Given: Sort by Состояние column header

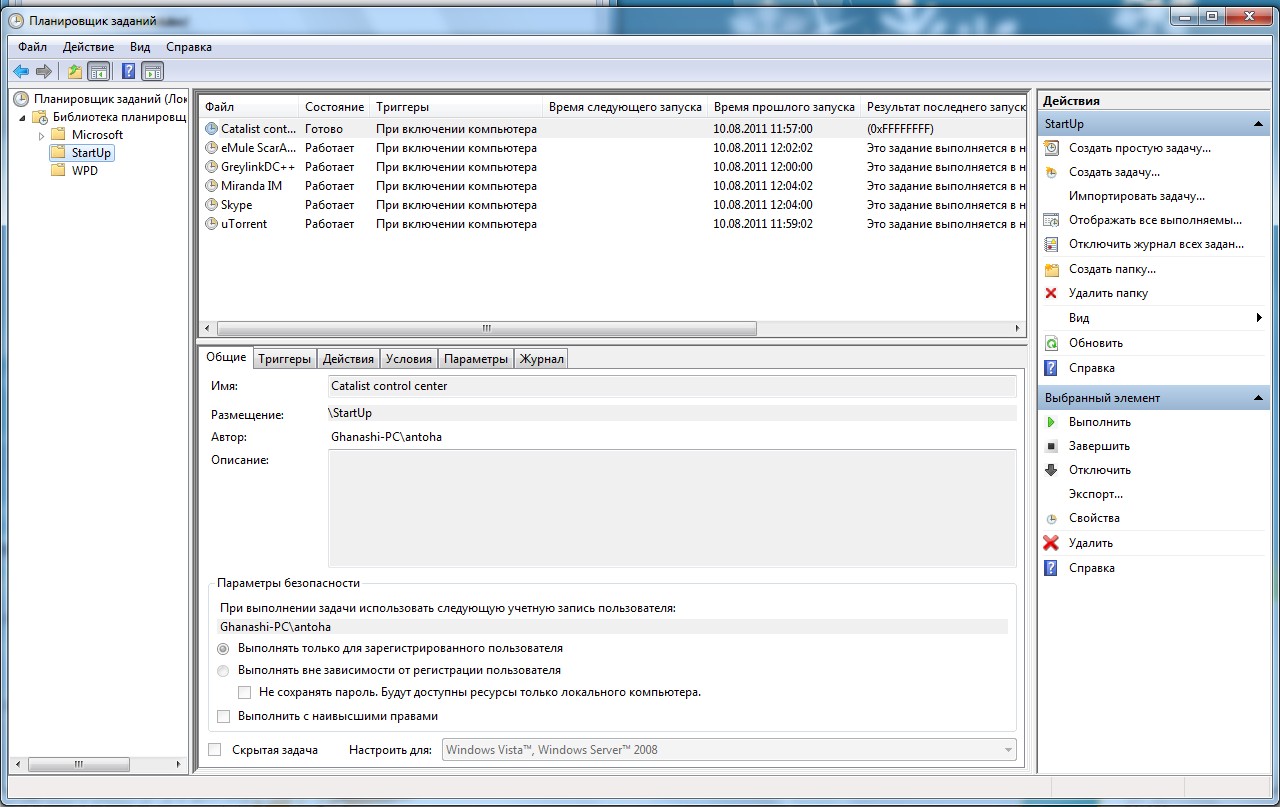Looking at the screenshot, I should [334, 107].
